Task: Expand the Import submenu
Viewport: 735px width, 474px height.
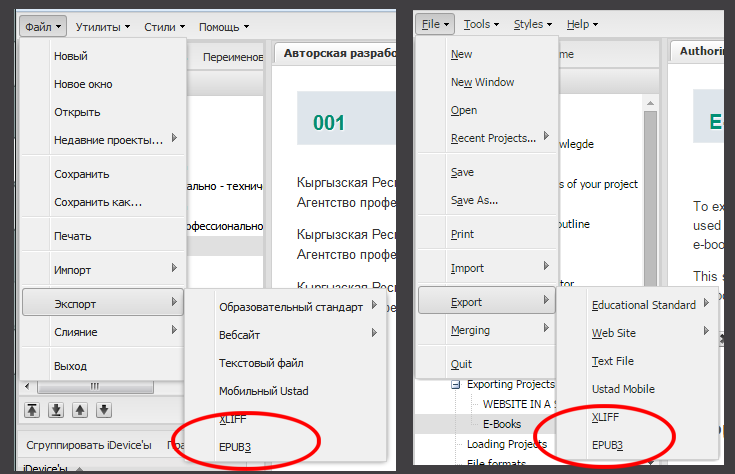Action: click(487, 268)
